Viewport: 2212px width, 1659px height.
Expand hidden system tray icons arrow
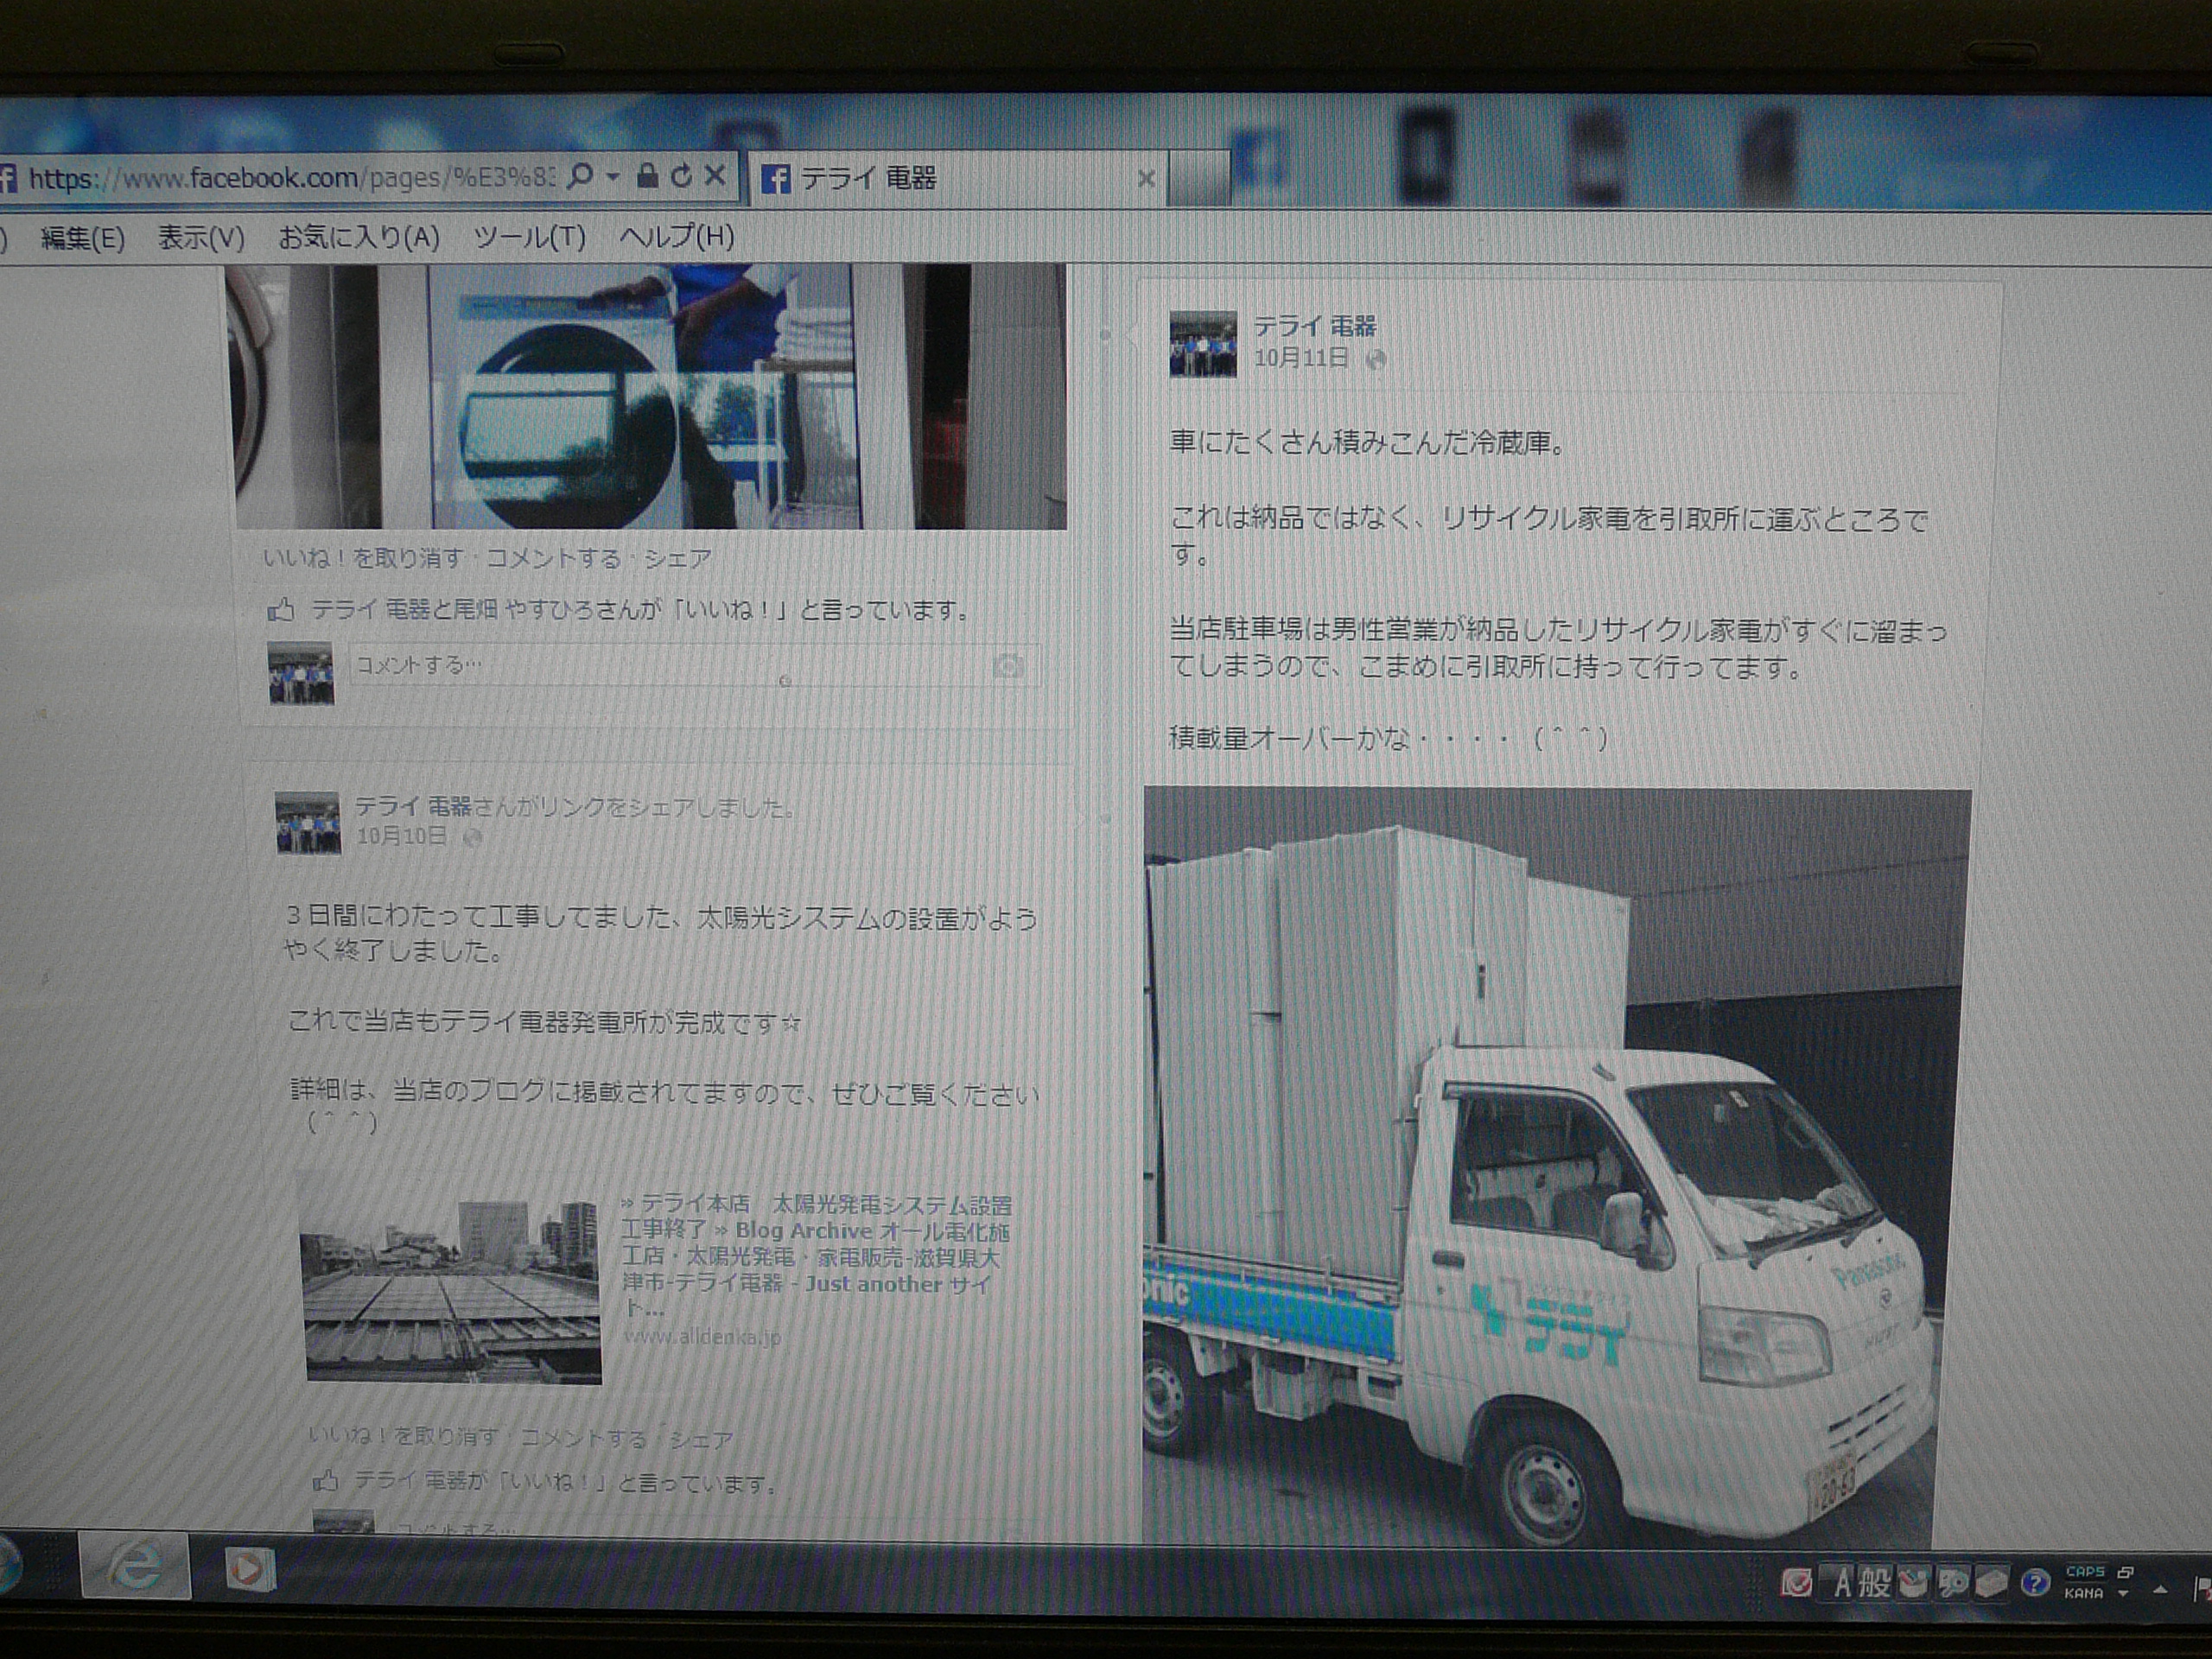coord(2161,1589)
